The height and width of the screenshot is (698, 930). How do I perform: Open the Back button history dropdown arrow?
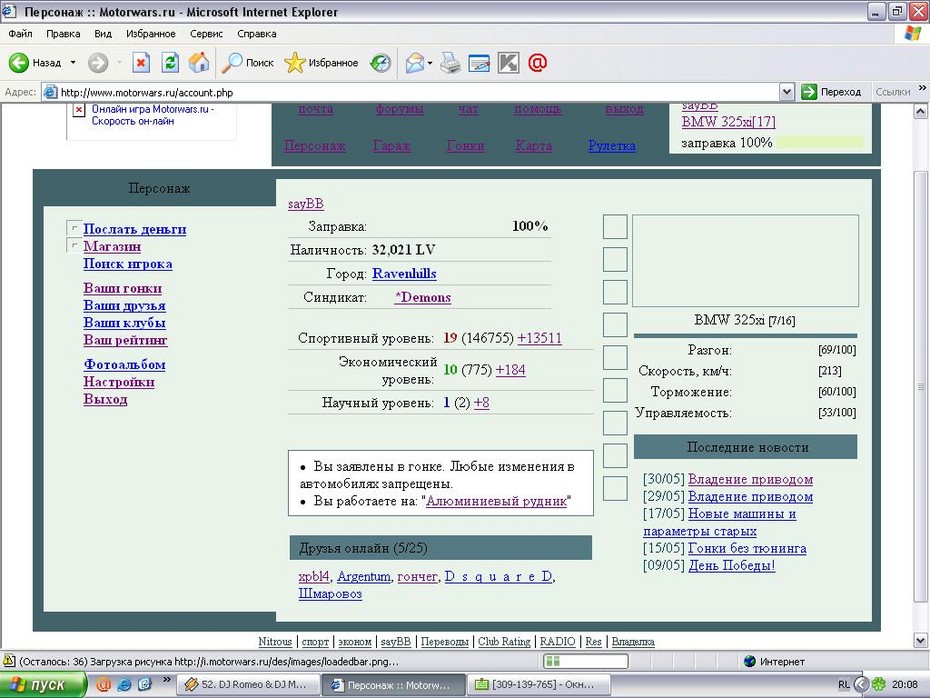point(73,62)
